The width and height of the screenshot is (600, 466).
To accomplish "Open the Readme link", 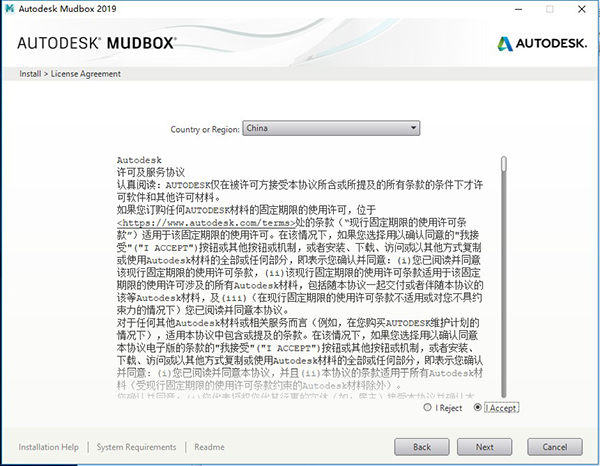I will tap(209, 447).
